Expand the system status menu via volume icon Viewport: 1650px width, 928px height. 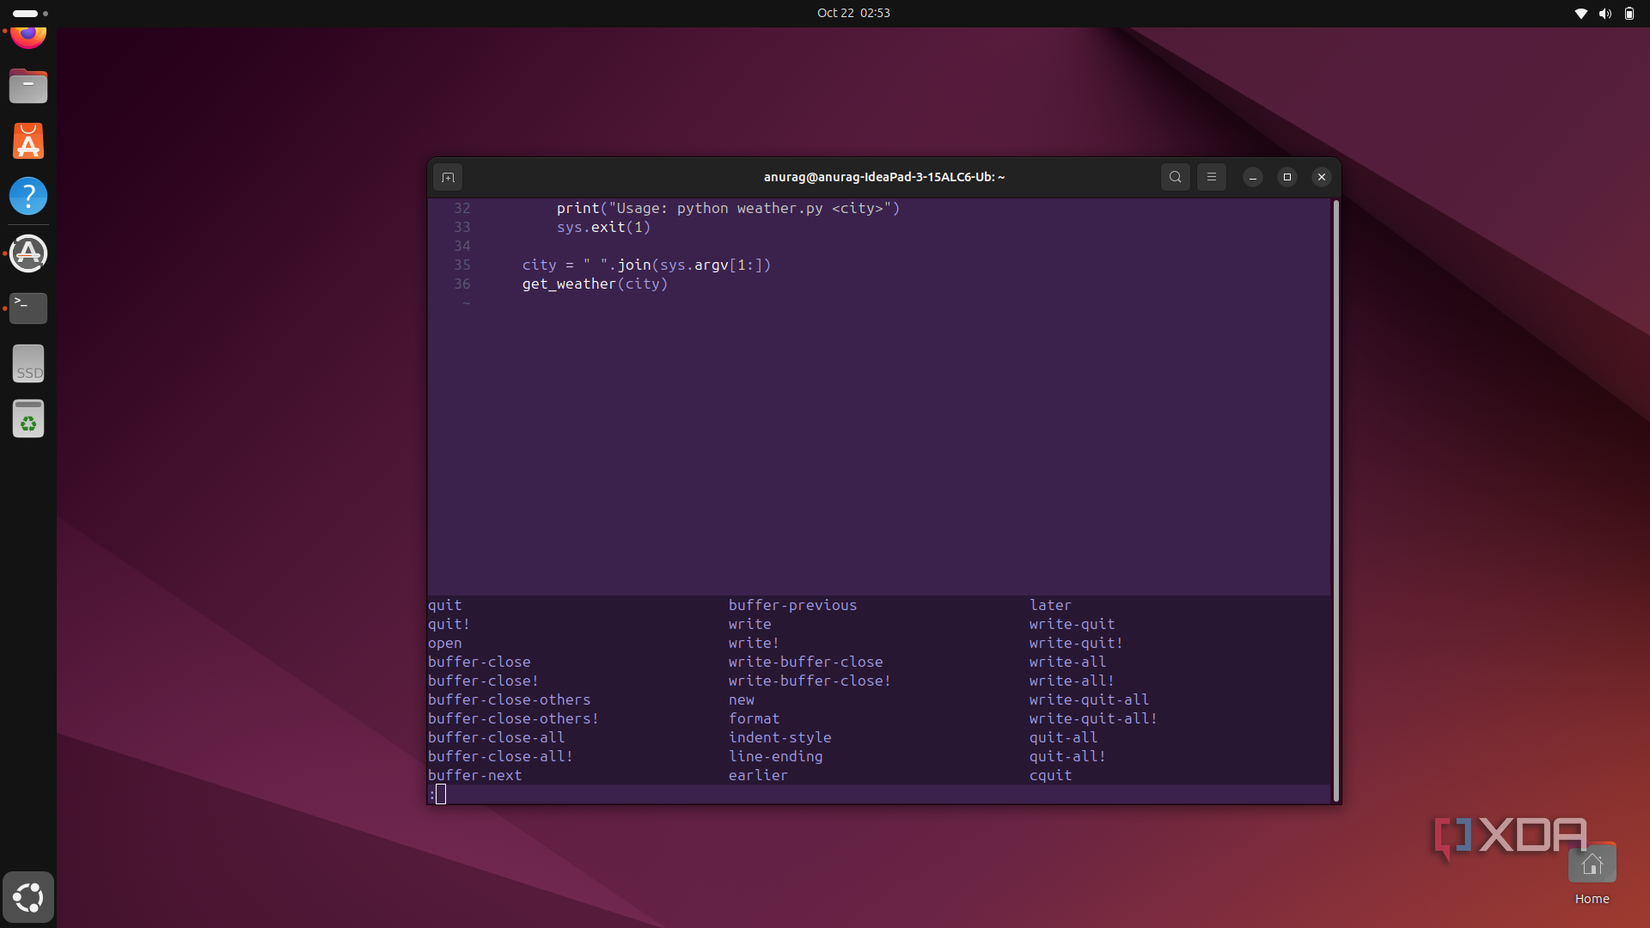(x=1604, y=13)
